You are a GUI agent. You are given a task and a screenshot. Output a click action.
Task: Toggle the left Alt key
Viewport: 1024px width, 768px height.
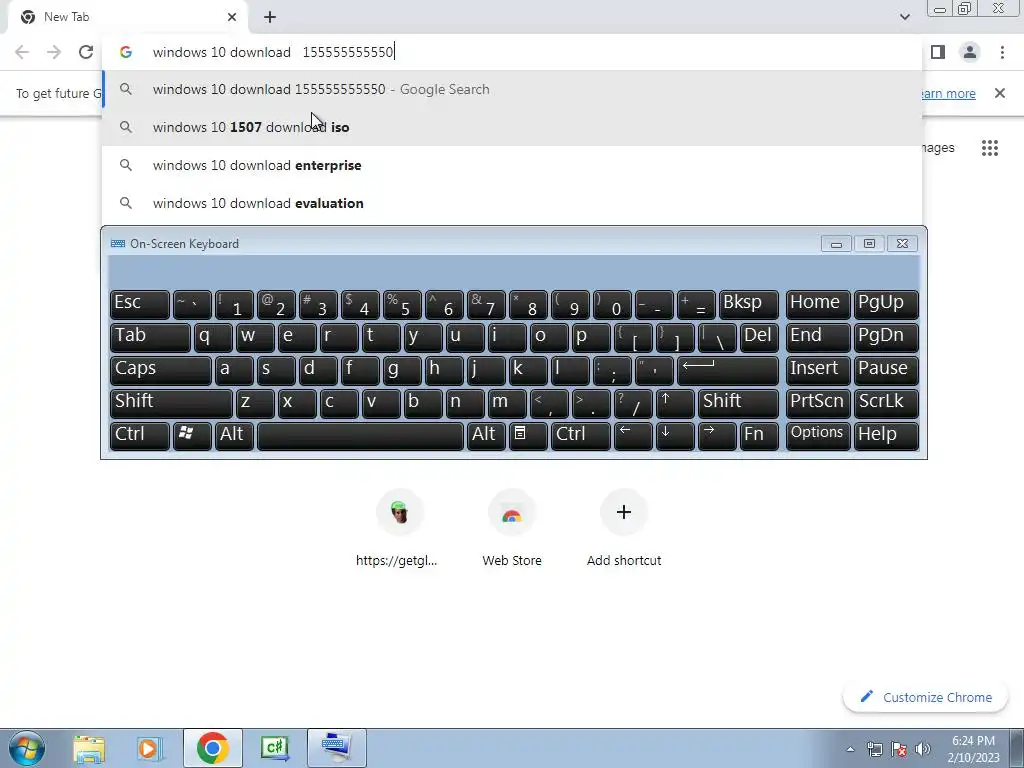pyautogui.click(x=234, y=436)
